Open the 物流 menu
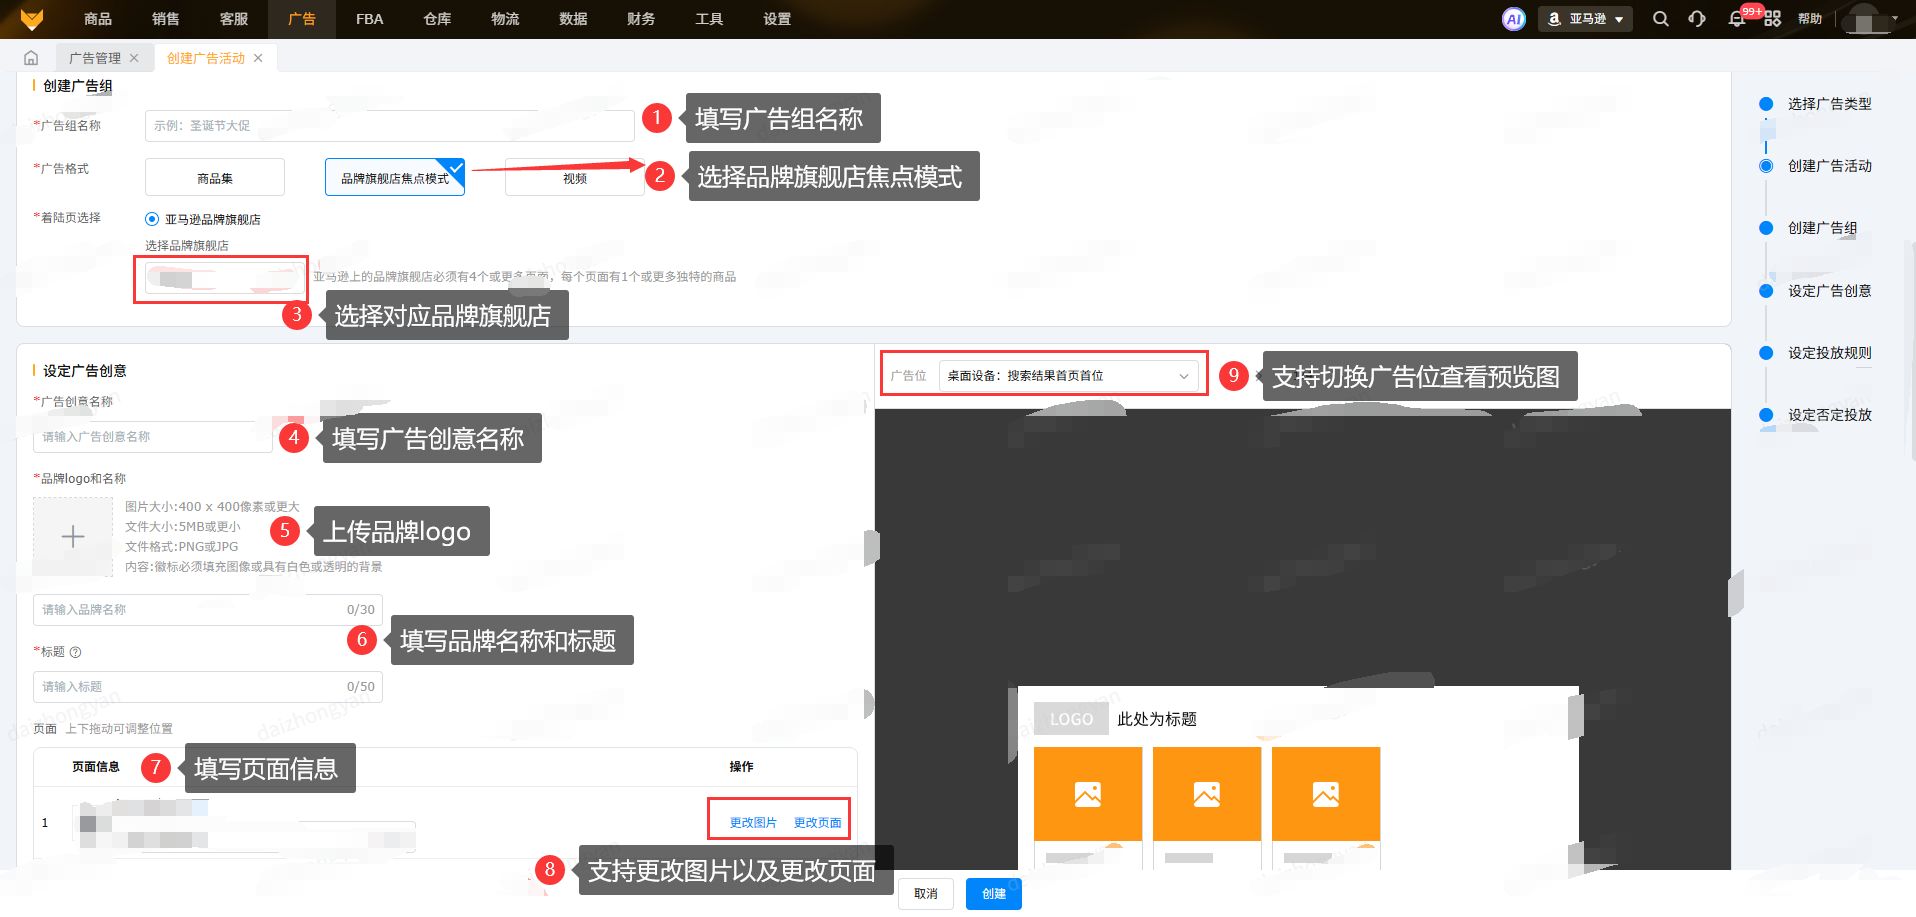The height and width of the screenshot is (917, 1916). tap(506, 19)
